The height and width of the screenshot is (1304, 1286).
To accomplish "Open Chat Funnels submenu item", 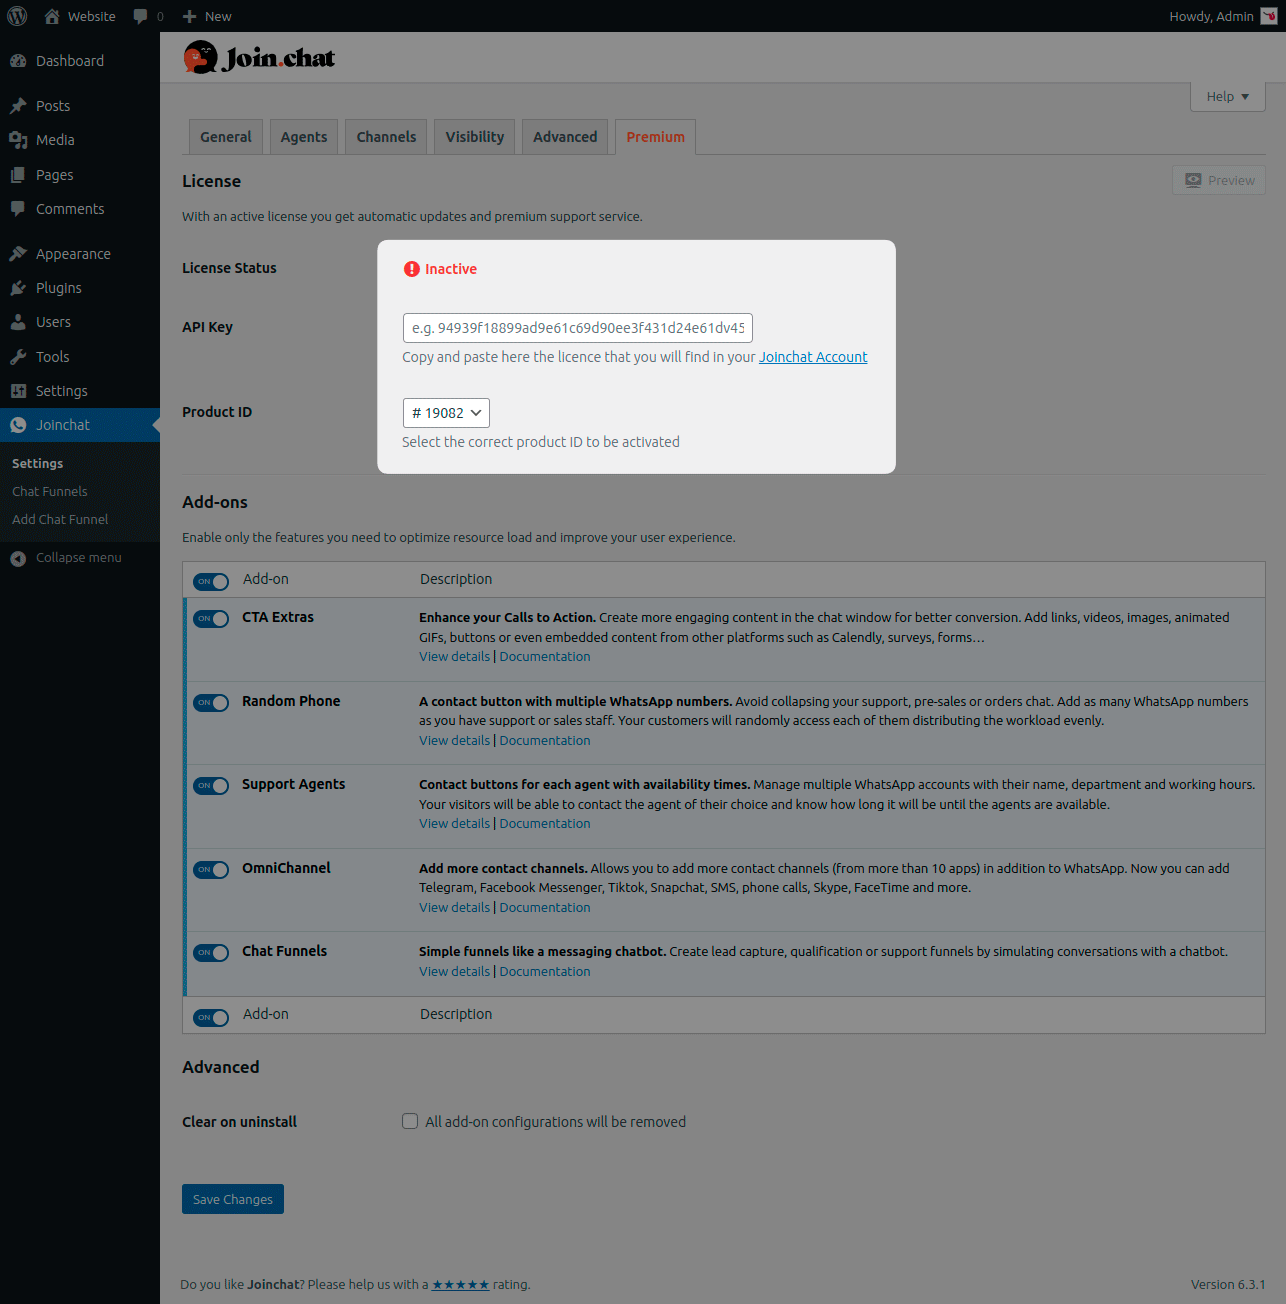I will coord(50,492).
